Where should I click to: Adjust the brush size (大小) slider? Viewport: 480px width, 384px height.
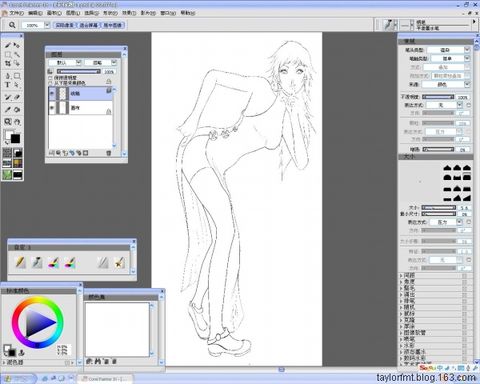(439, 208)
